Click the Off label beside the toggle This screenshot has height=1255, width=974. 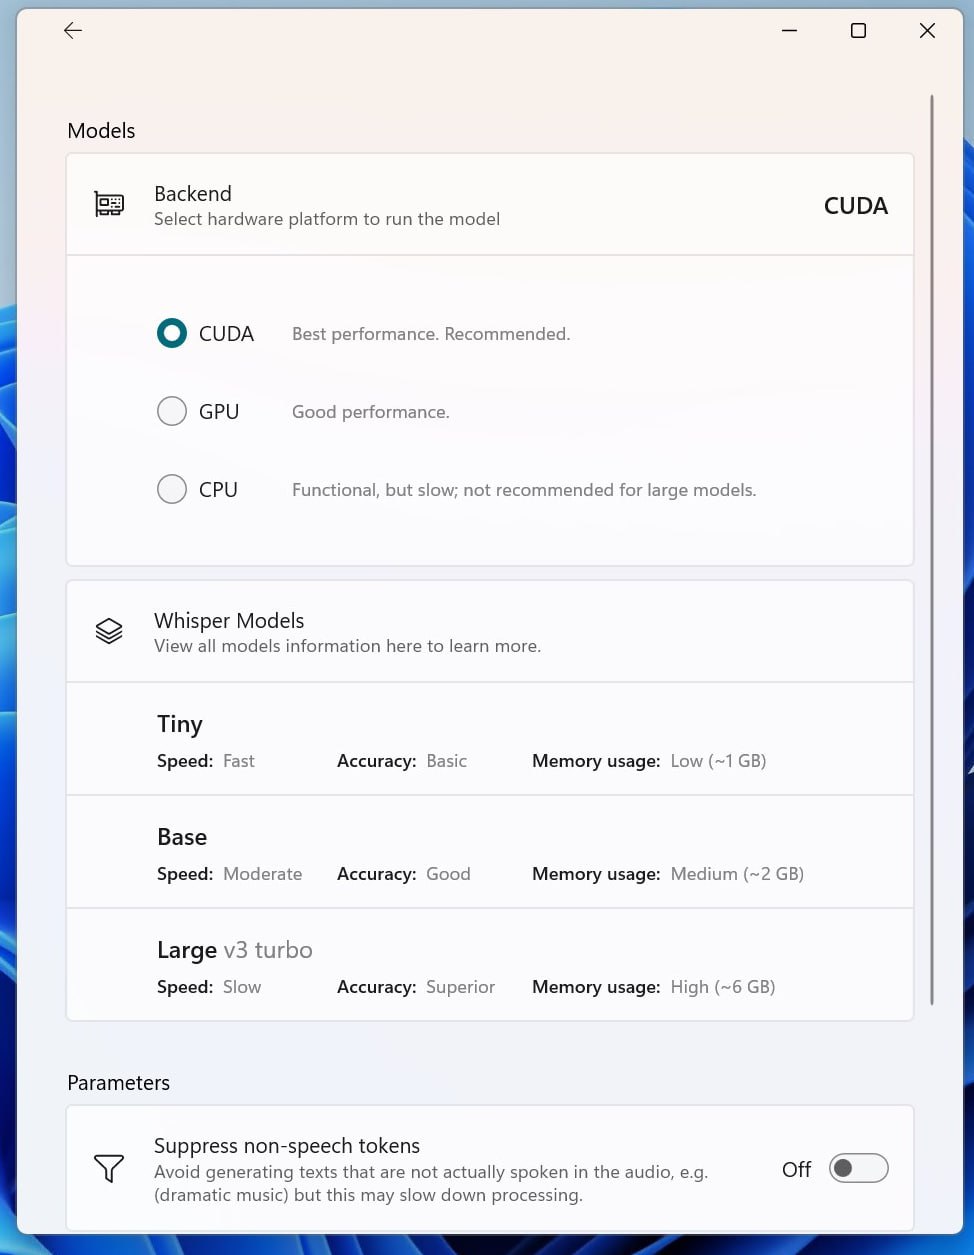(796, 1168)
